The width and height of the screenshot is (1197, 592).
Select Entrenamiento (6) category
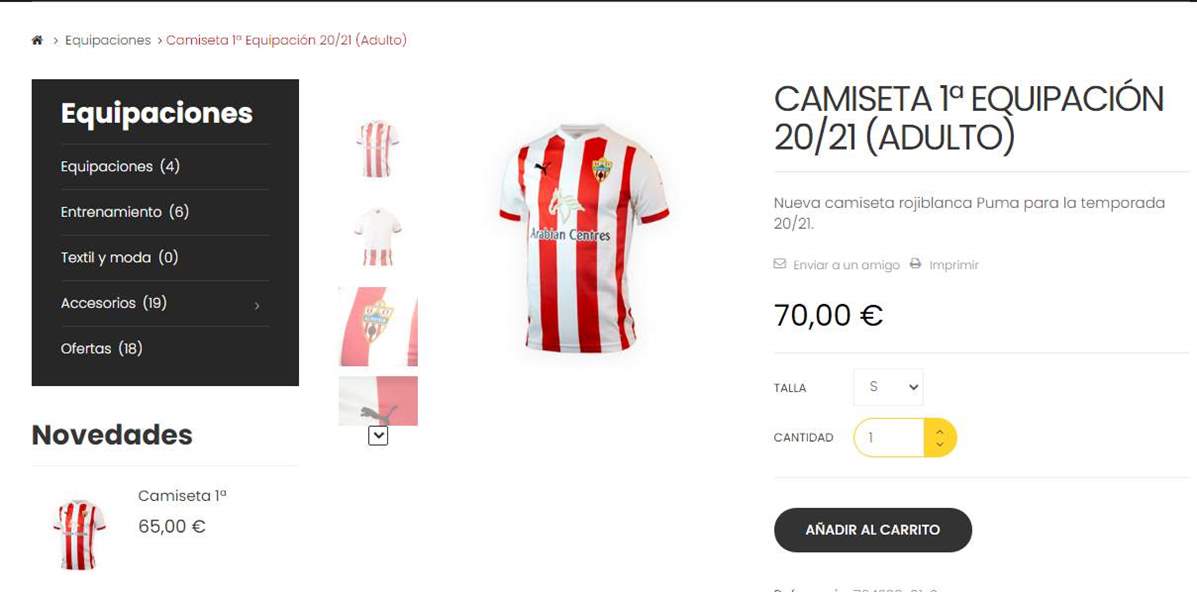coord(124,212)
